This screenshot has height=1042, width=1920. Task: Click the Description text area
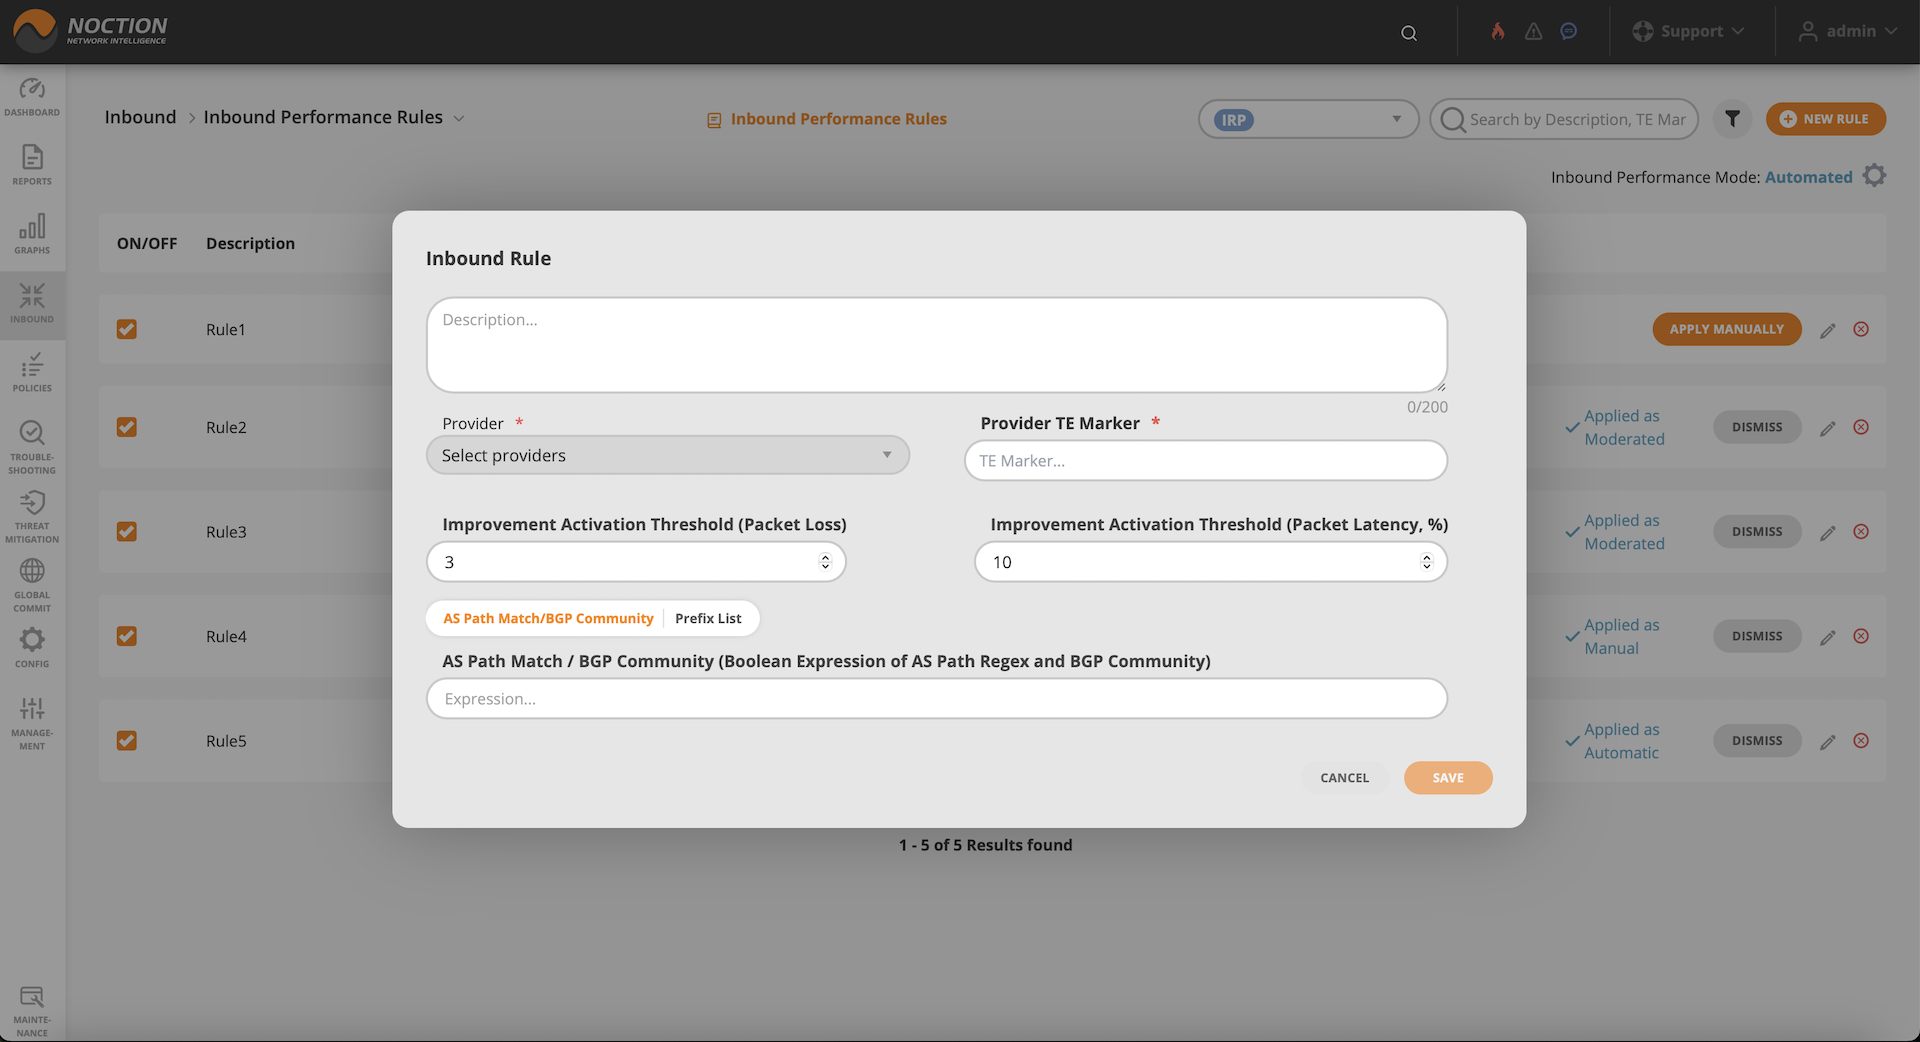point(937,345)
